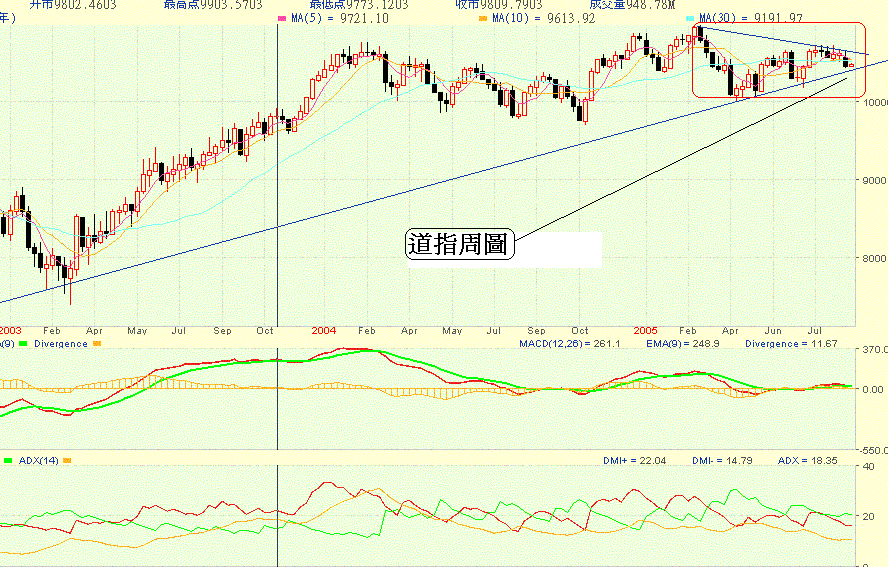Click the 'DMI+ = 22.04' readout

(635, 461)
